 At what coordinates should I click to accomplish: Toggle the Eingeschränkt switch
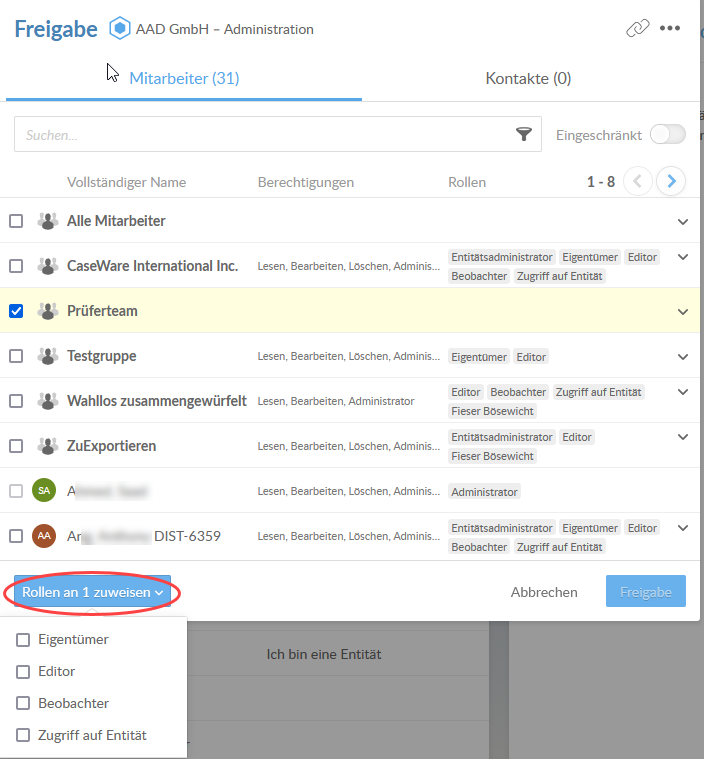click(668, 134)
